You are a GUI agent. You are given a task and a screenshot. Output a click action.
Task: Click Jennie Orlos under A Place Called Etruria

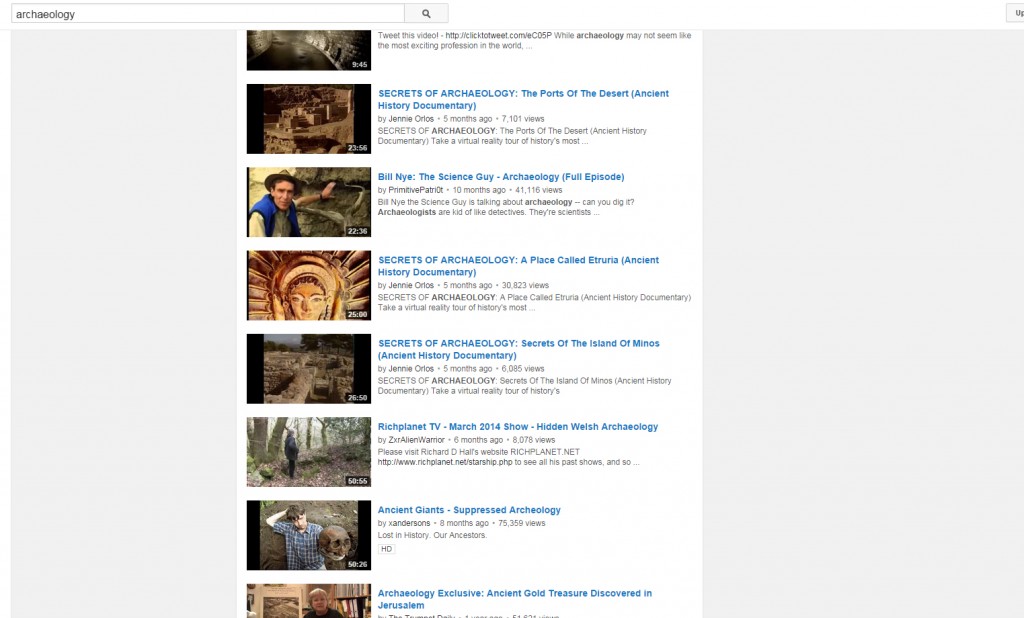pos(411,285)
